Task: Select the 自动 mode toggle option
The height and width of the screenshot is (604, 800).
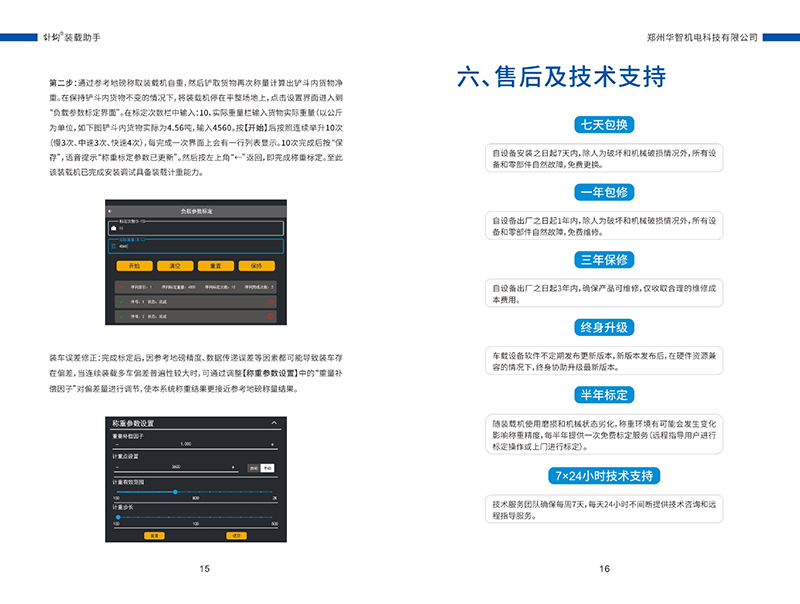Action: click(x=254, y=468)
